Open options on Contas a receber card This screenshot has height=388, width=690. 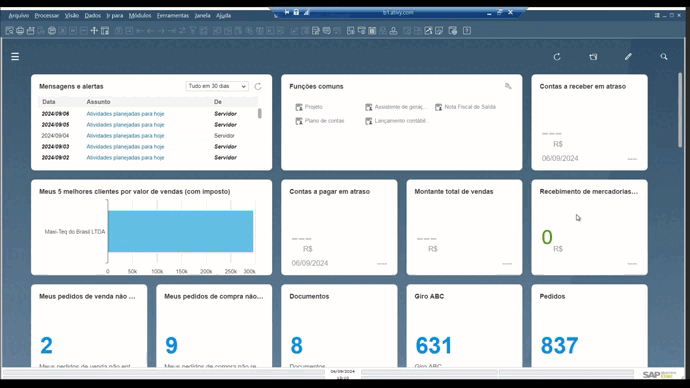(632, 159)
